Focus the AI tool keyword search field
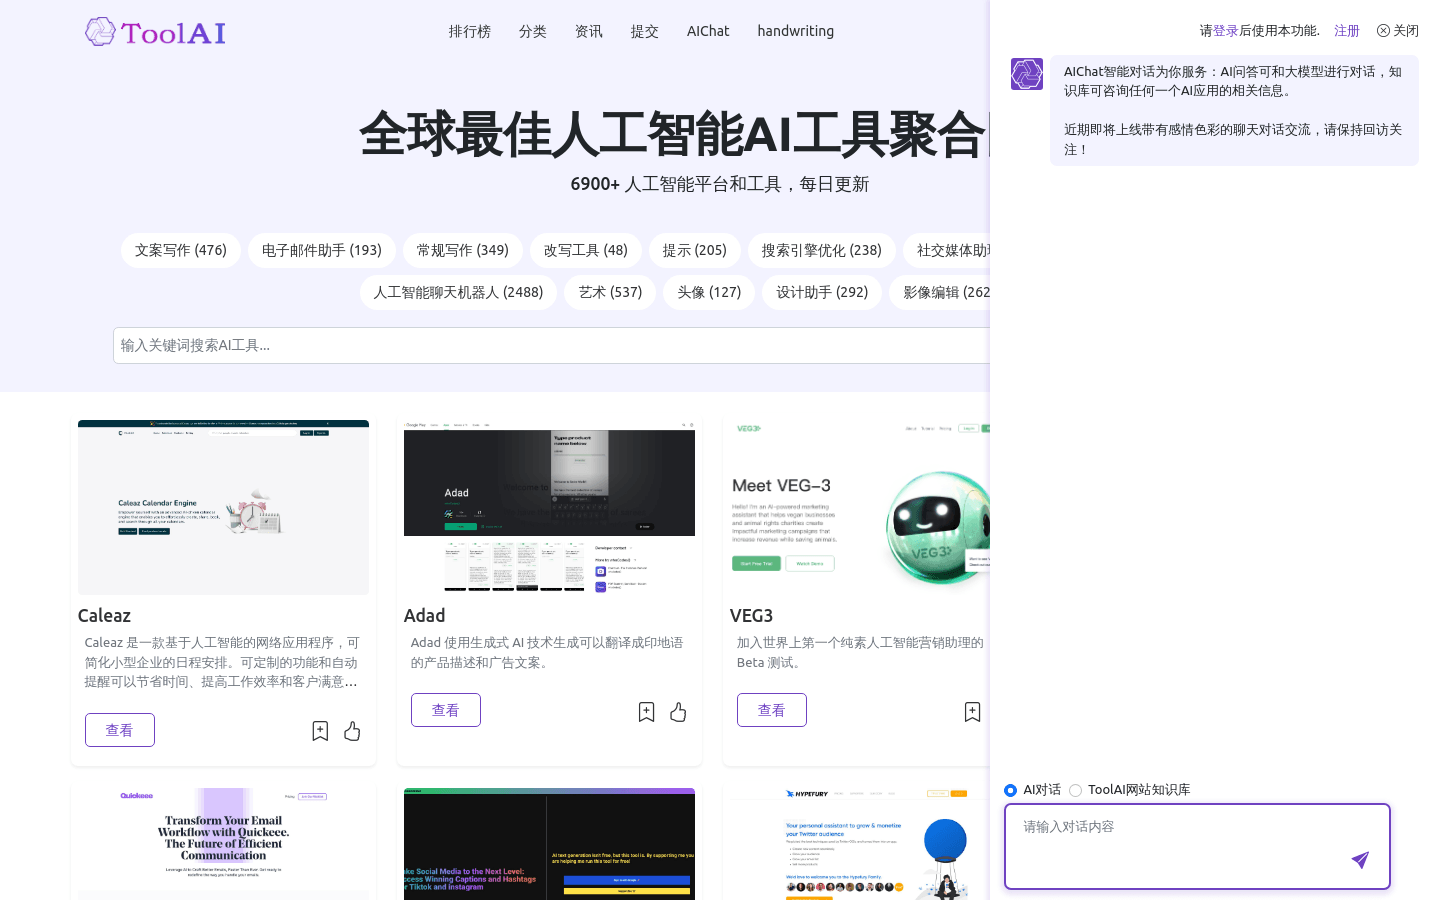 [551, 345]
